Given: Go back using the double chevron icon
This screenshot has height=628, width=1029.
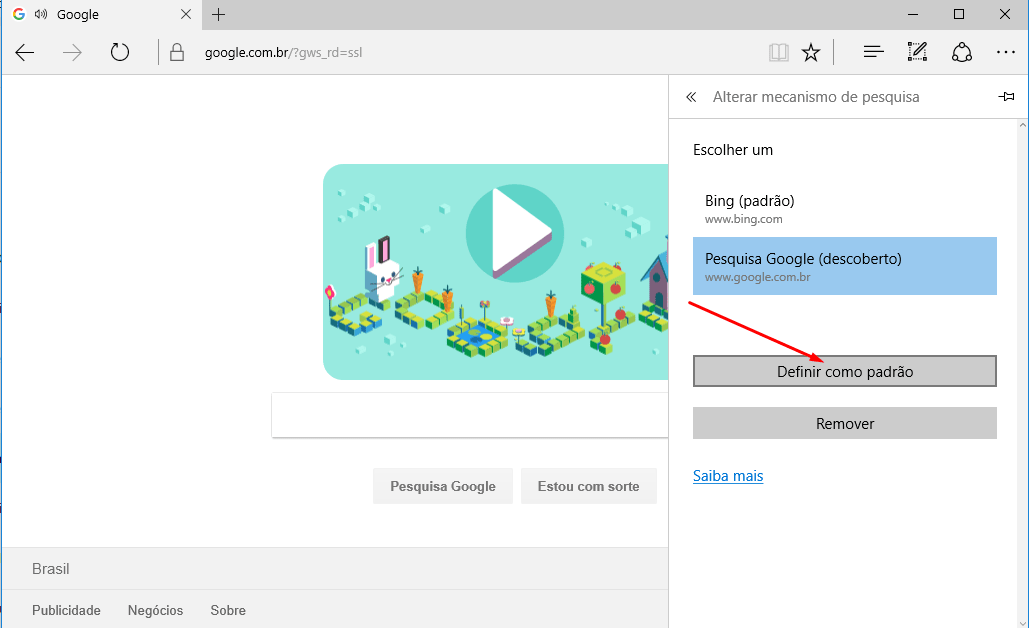Looking at the screenshot, I should (690, 97).
